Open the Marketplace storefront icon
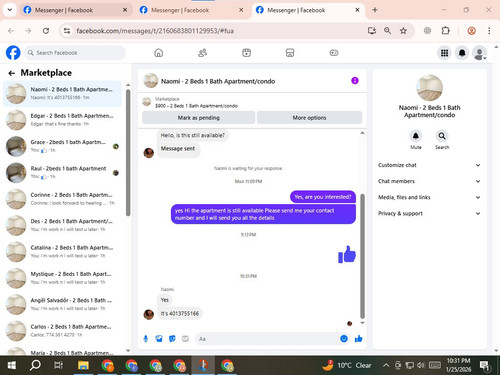Screen dimensions: 500x375 pos(290,53)
